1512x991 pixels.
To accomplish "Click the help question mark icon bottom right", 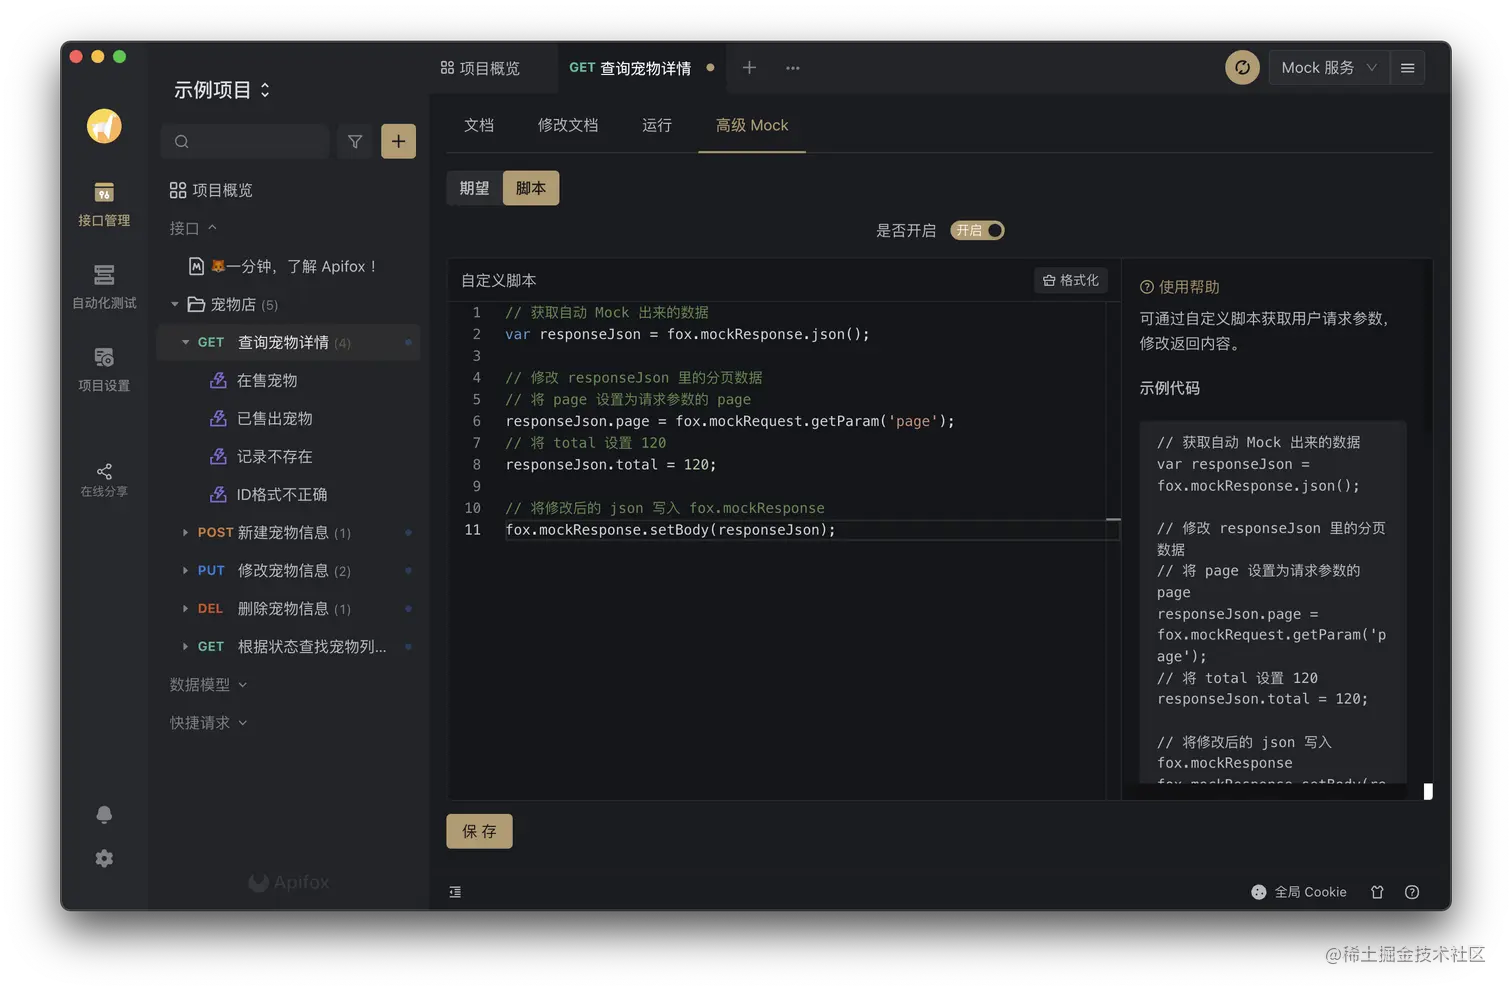I will click(1412, 891).
